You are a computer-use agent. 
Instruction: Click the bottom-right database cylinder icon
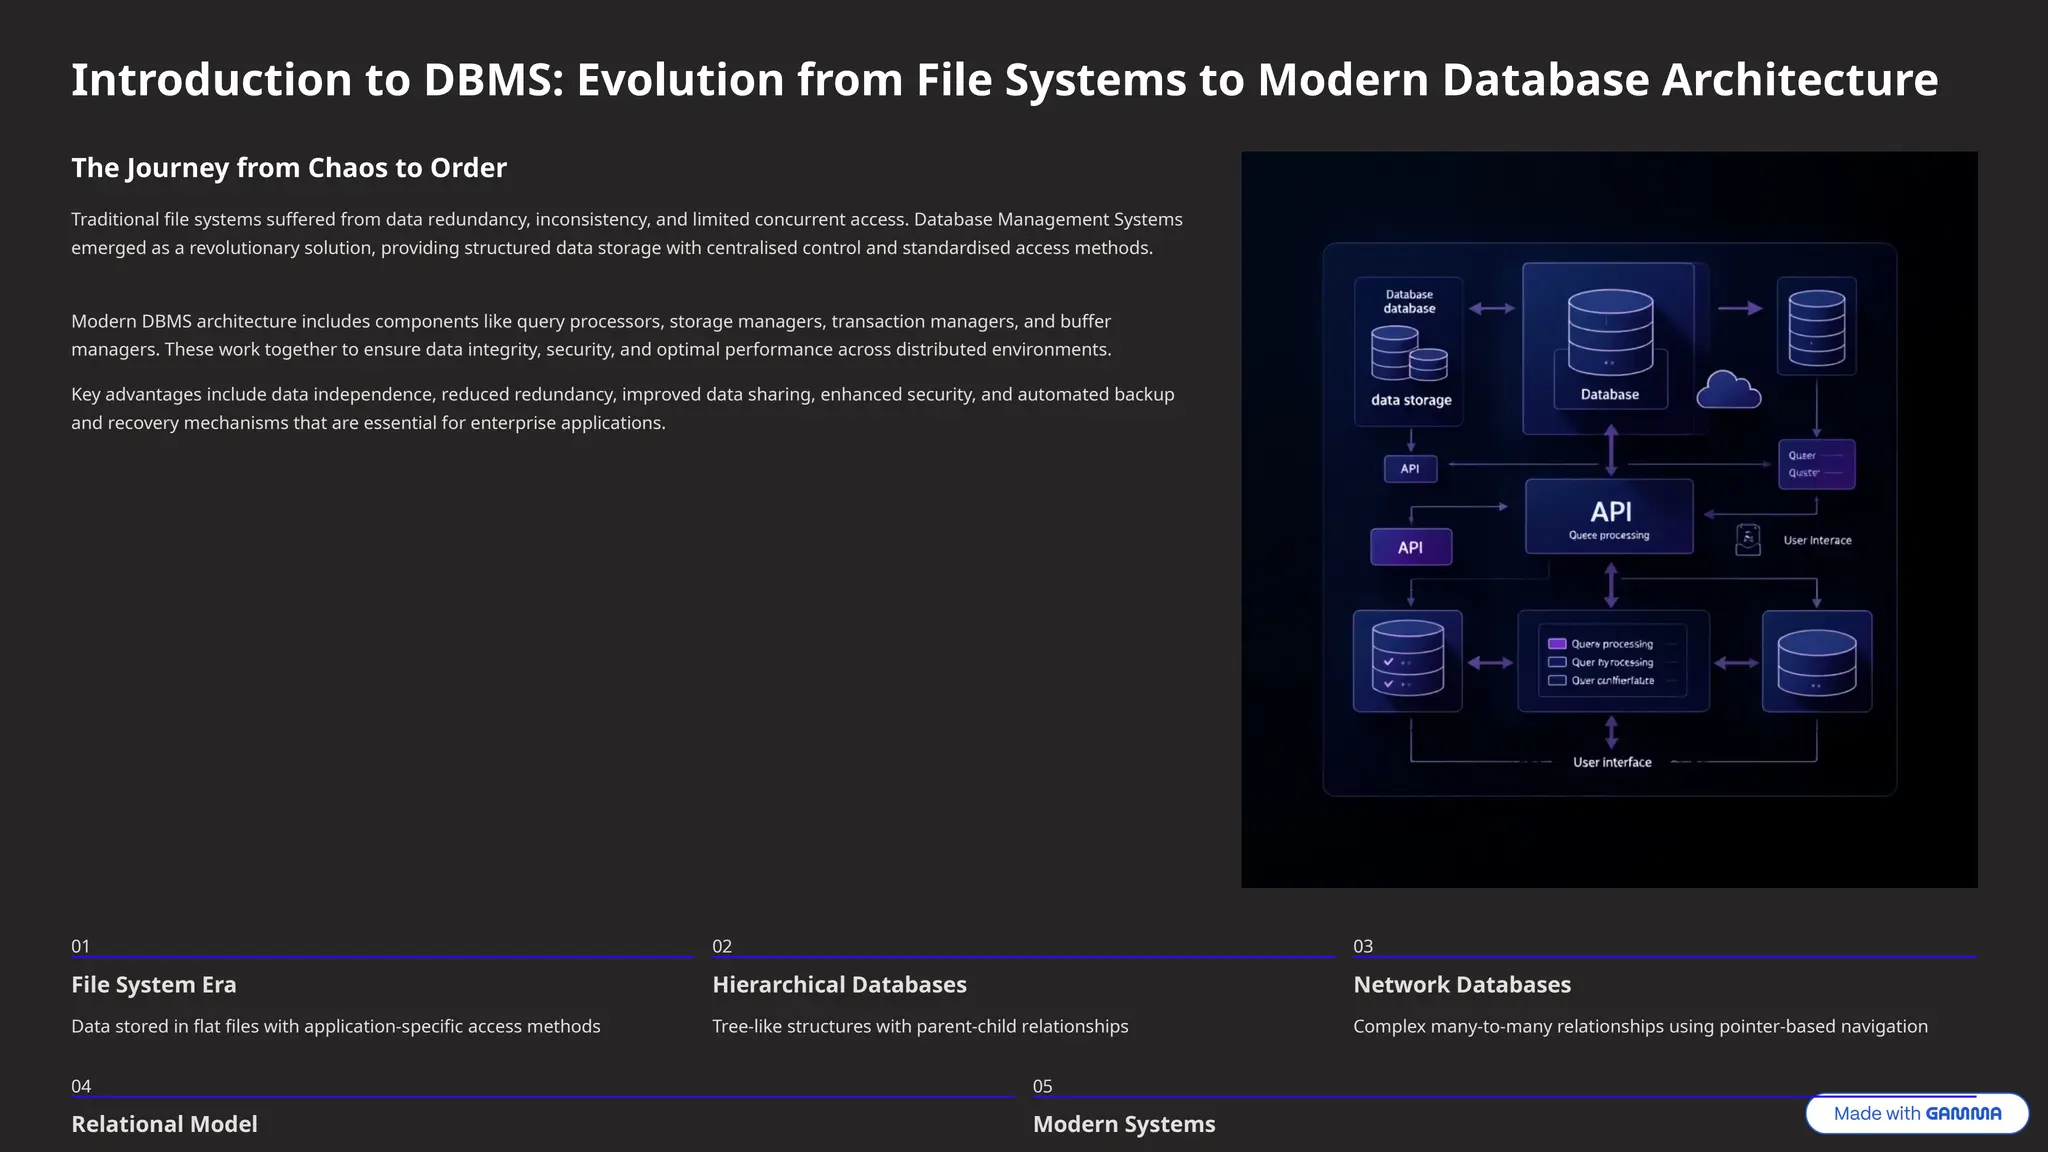[x=1816, y=662]
